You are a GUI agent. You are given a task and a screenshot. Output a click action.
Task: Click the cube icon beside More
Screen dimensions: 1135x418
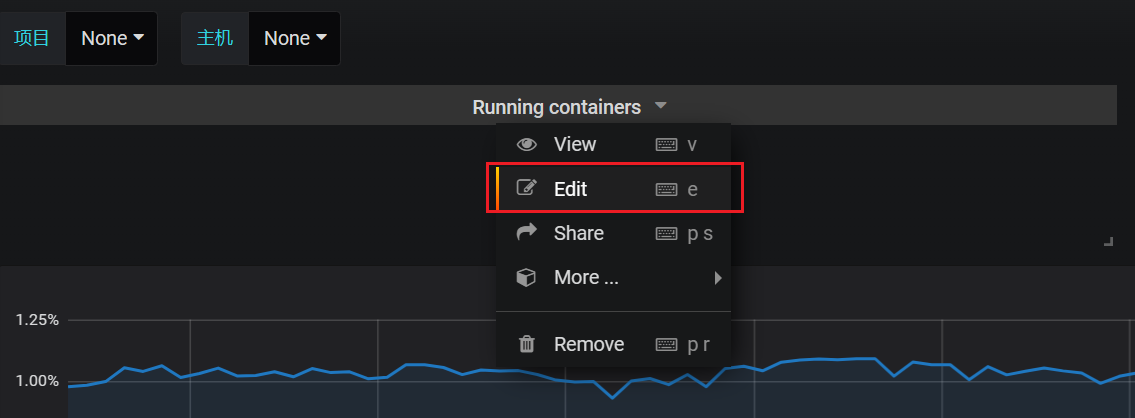[x=526, y=277]
